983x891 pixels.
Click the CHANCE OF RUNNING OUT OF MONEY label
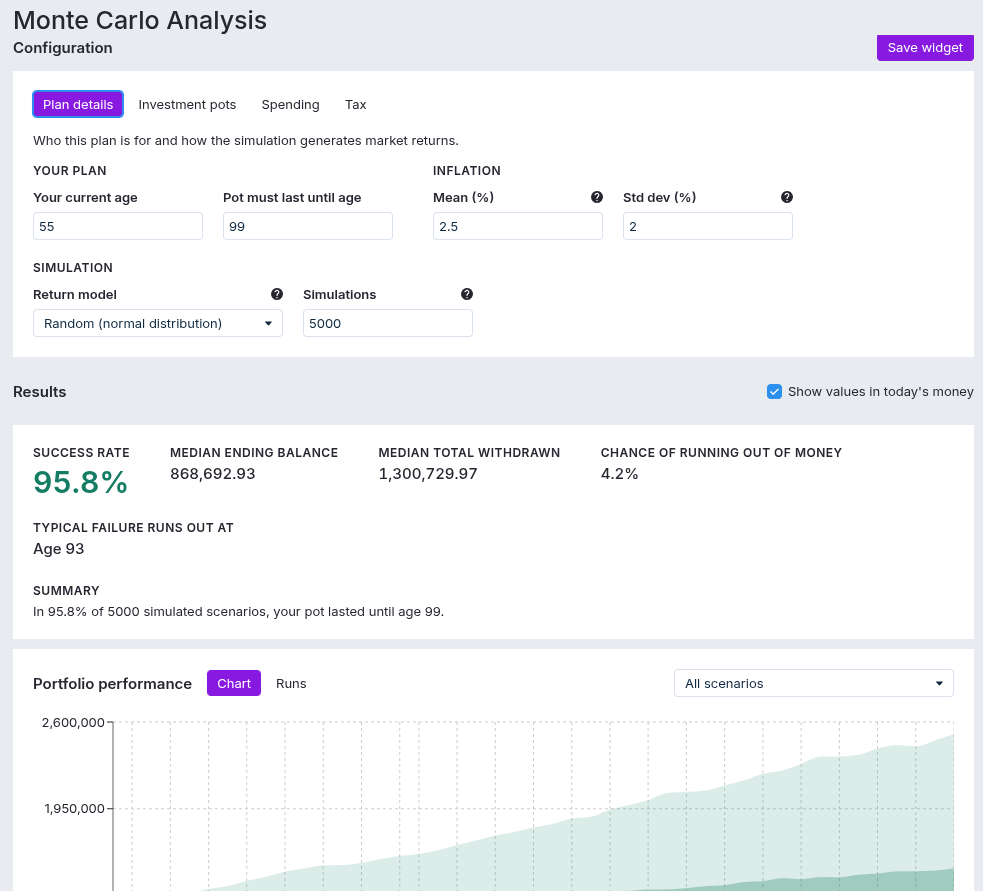click(x=721, y=453)
